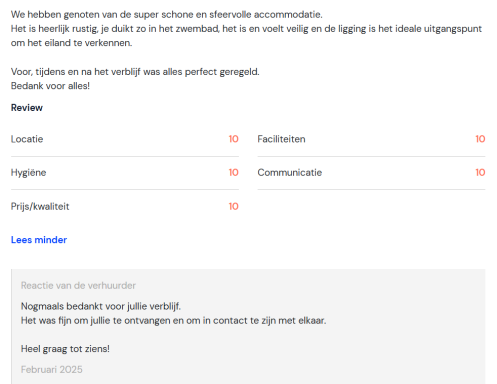The image size is (497, 384).
Task: Select the Locatie rating row
Action: tap(125, 139)
